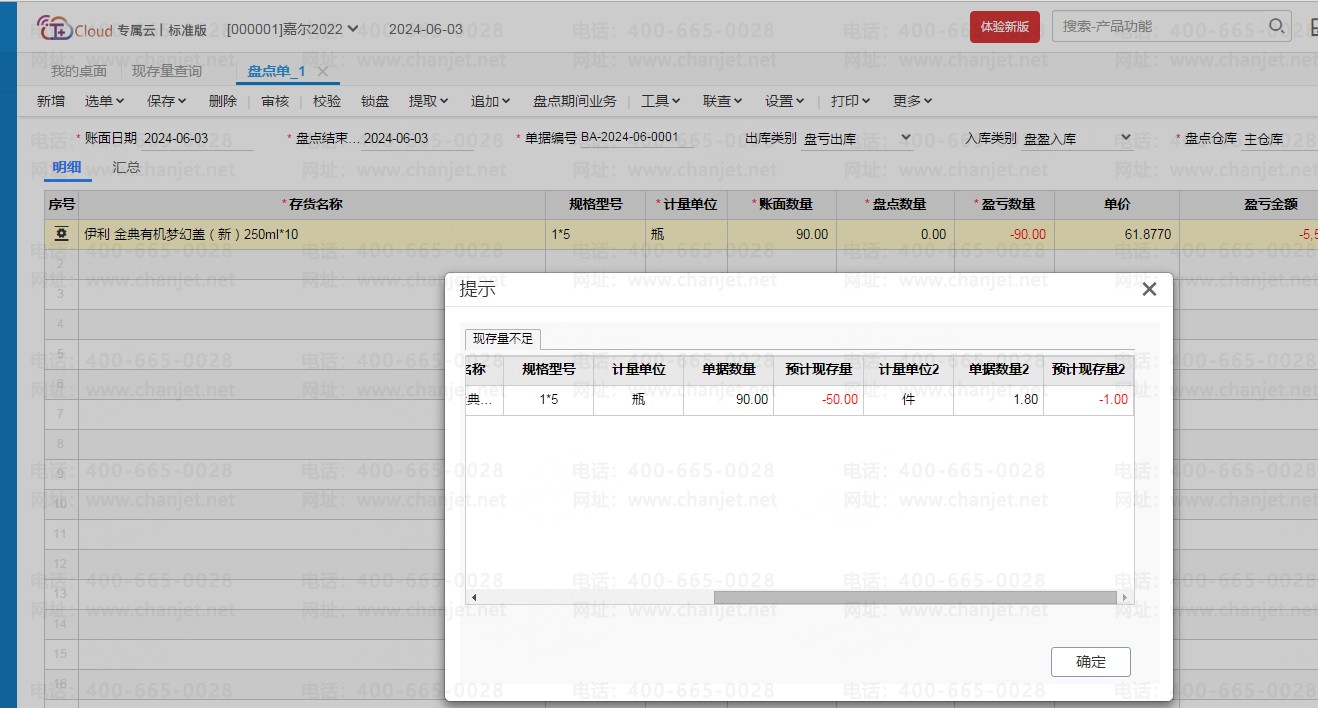The image size is (1318, 708).
Task: Click the row settings gear icon
Action: click(x=61, y=234)
